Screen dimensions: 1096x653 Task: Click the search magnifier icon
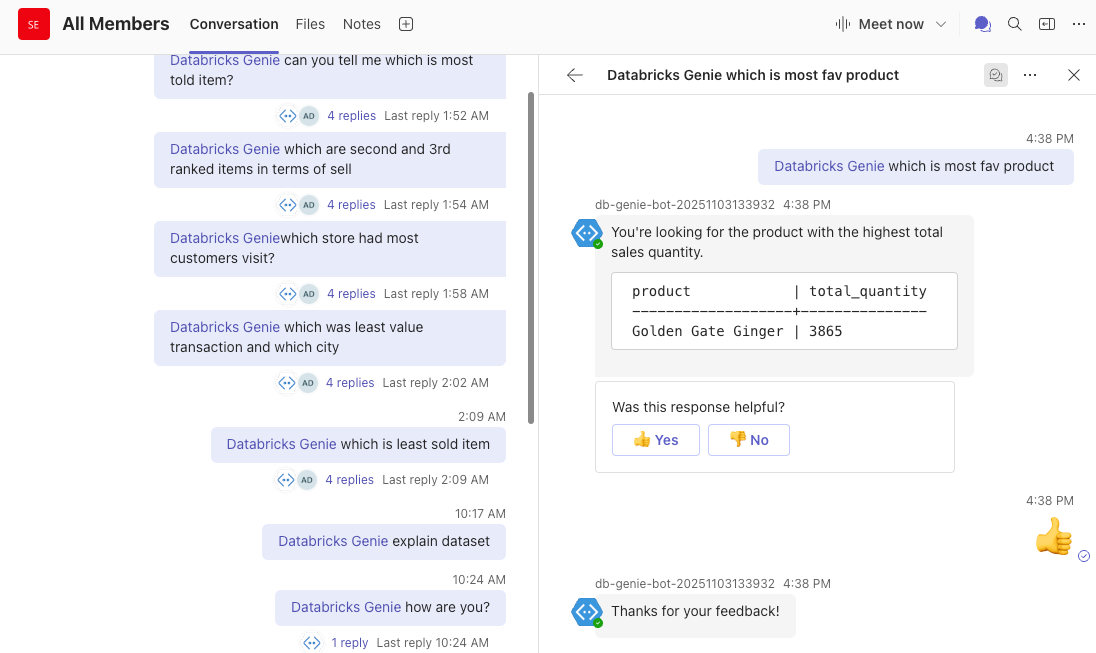(1015, 24)
